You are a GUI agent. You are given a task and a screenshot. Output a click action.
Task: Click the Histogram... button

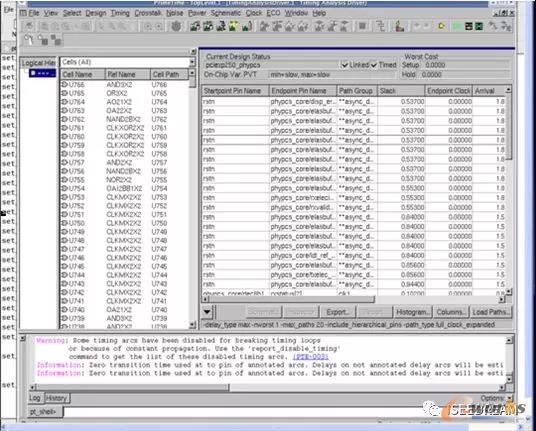tap(413, 312)
